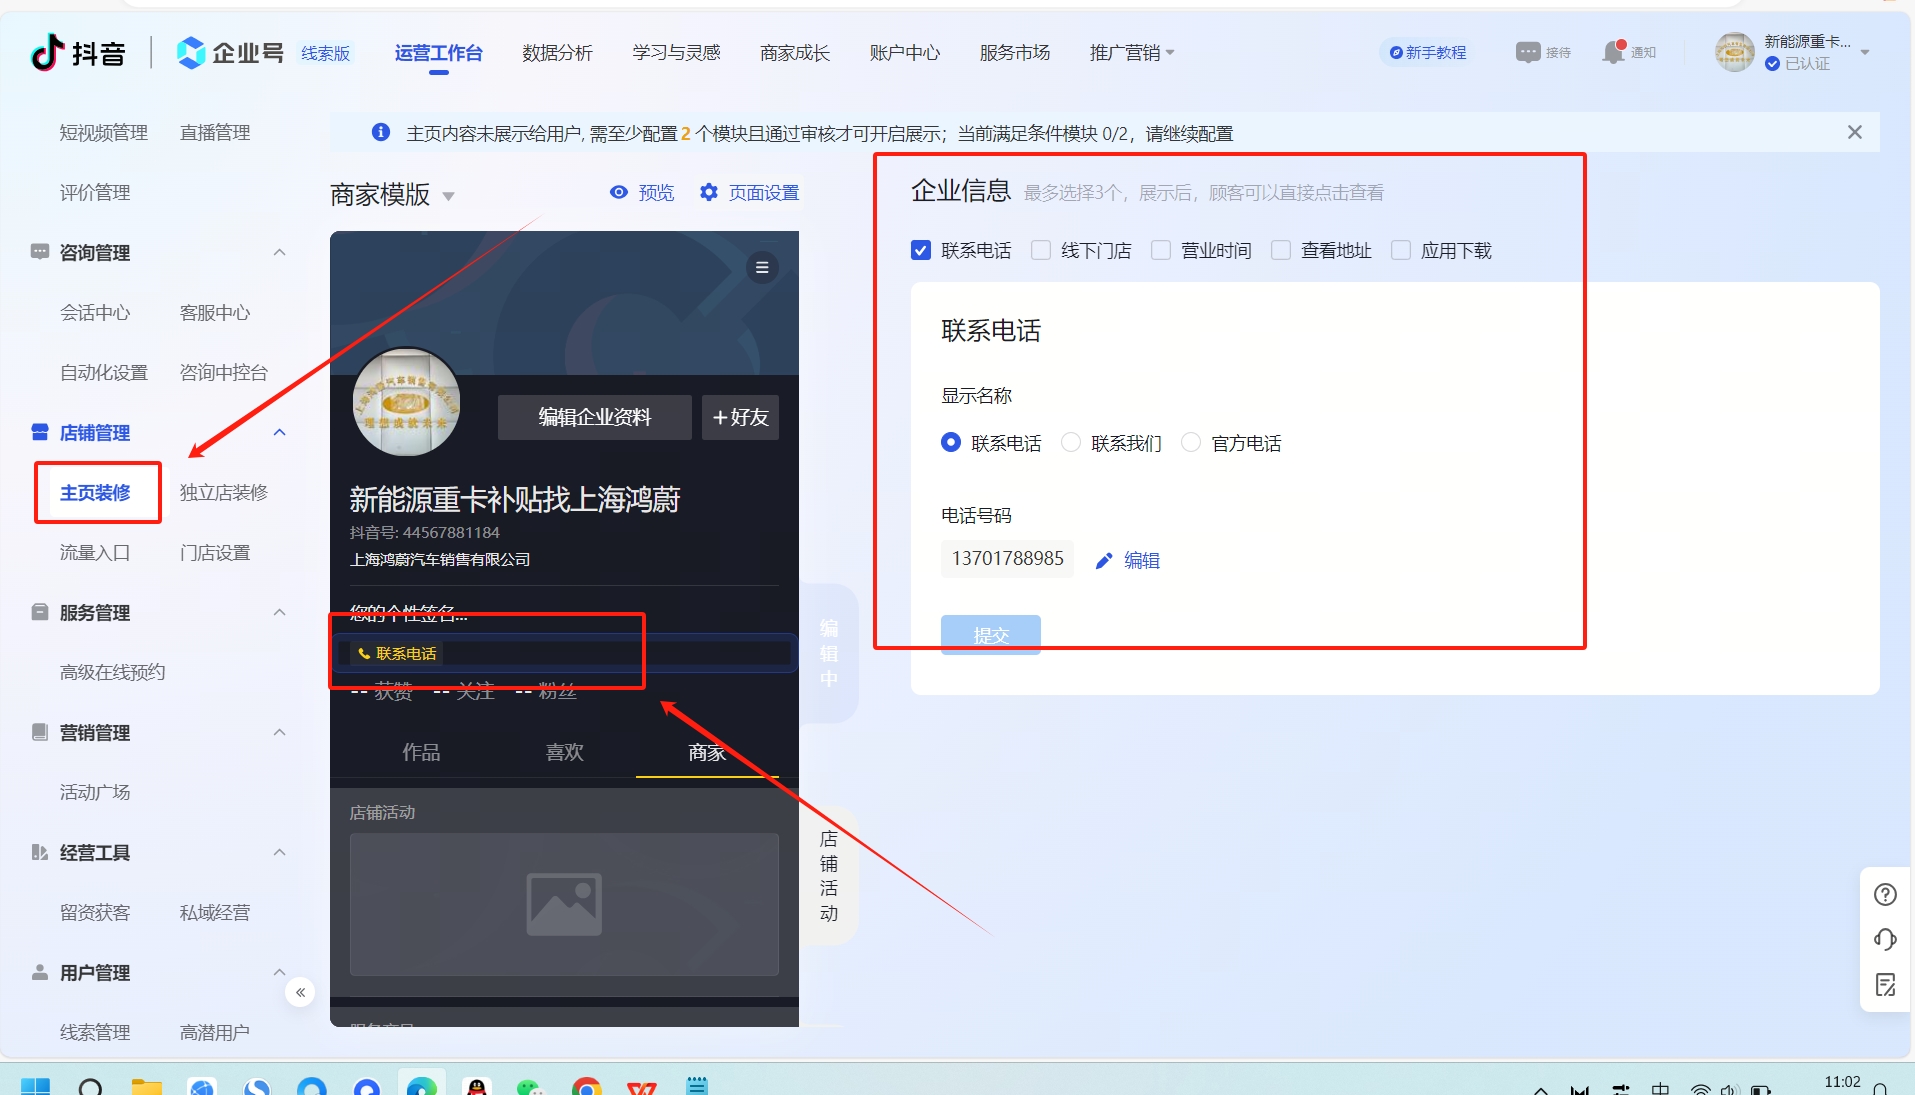The image size is (1915, 1095).
Task: Check the 线下门店 checkbox
Action: click(x=1041, y=250)
